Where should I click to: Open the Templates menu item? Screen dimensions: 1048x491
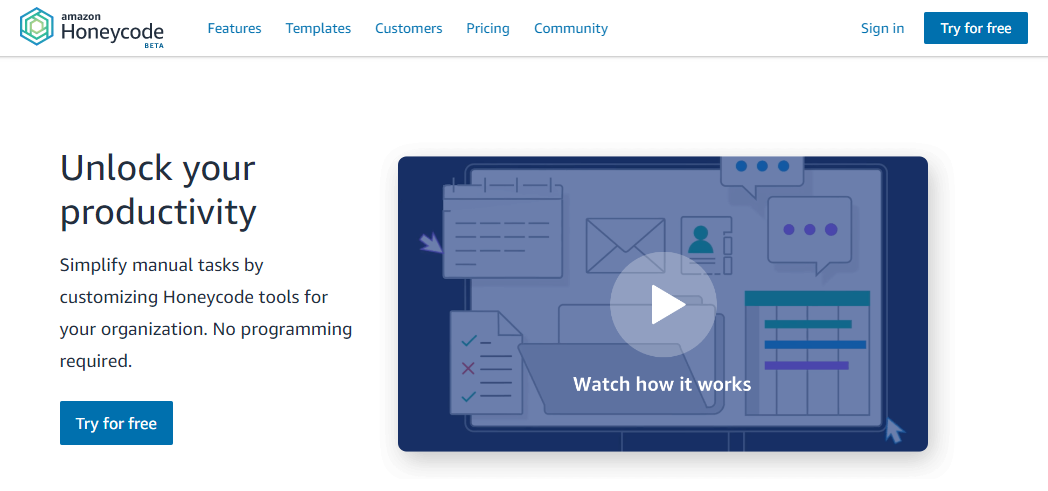[318, 28]
